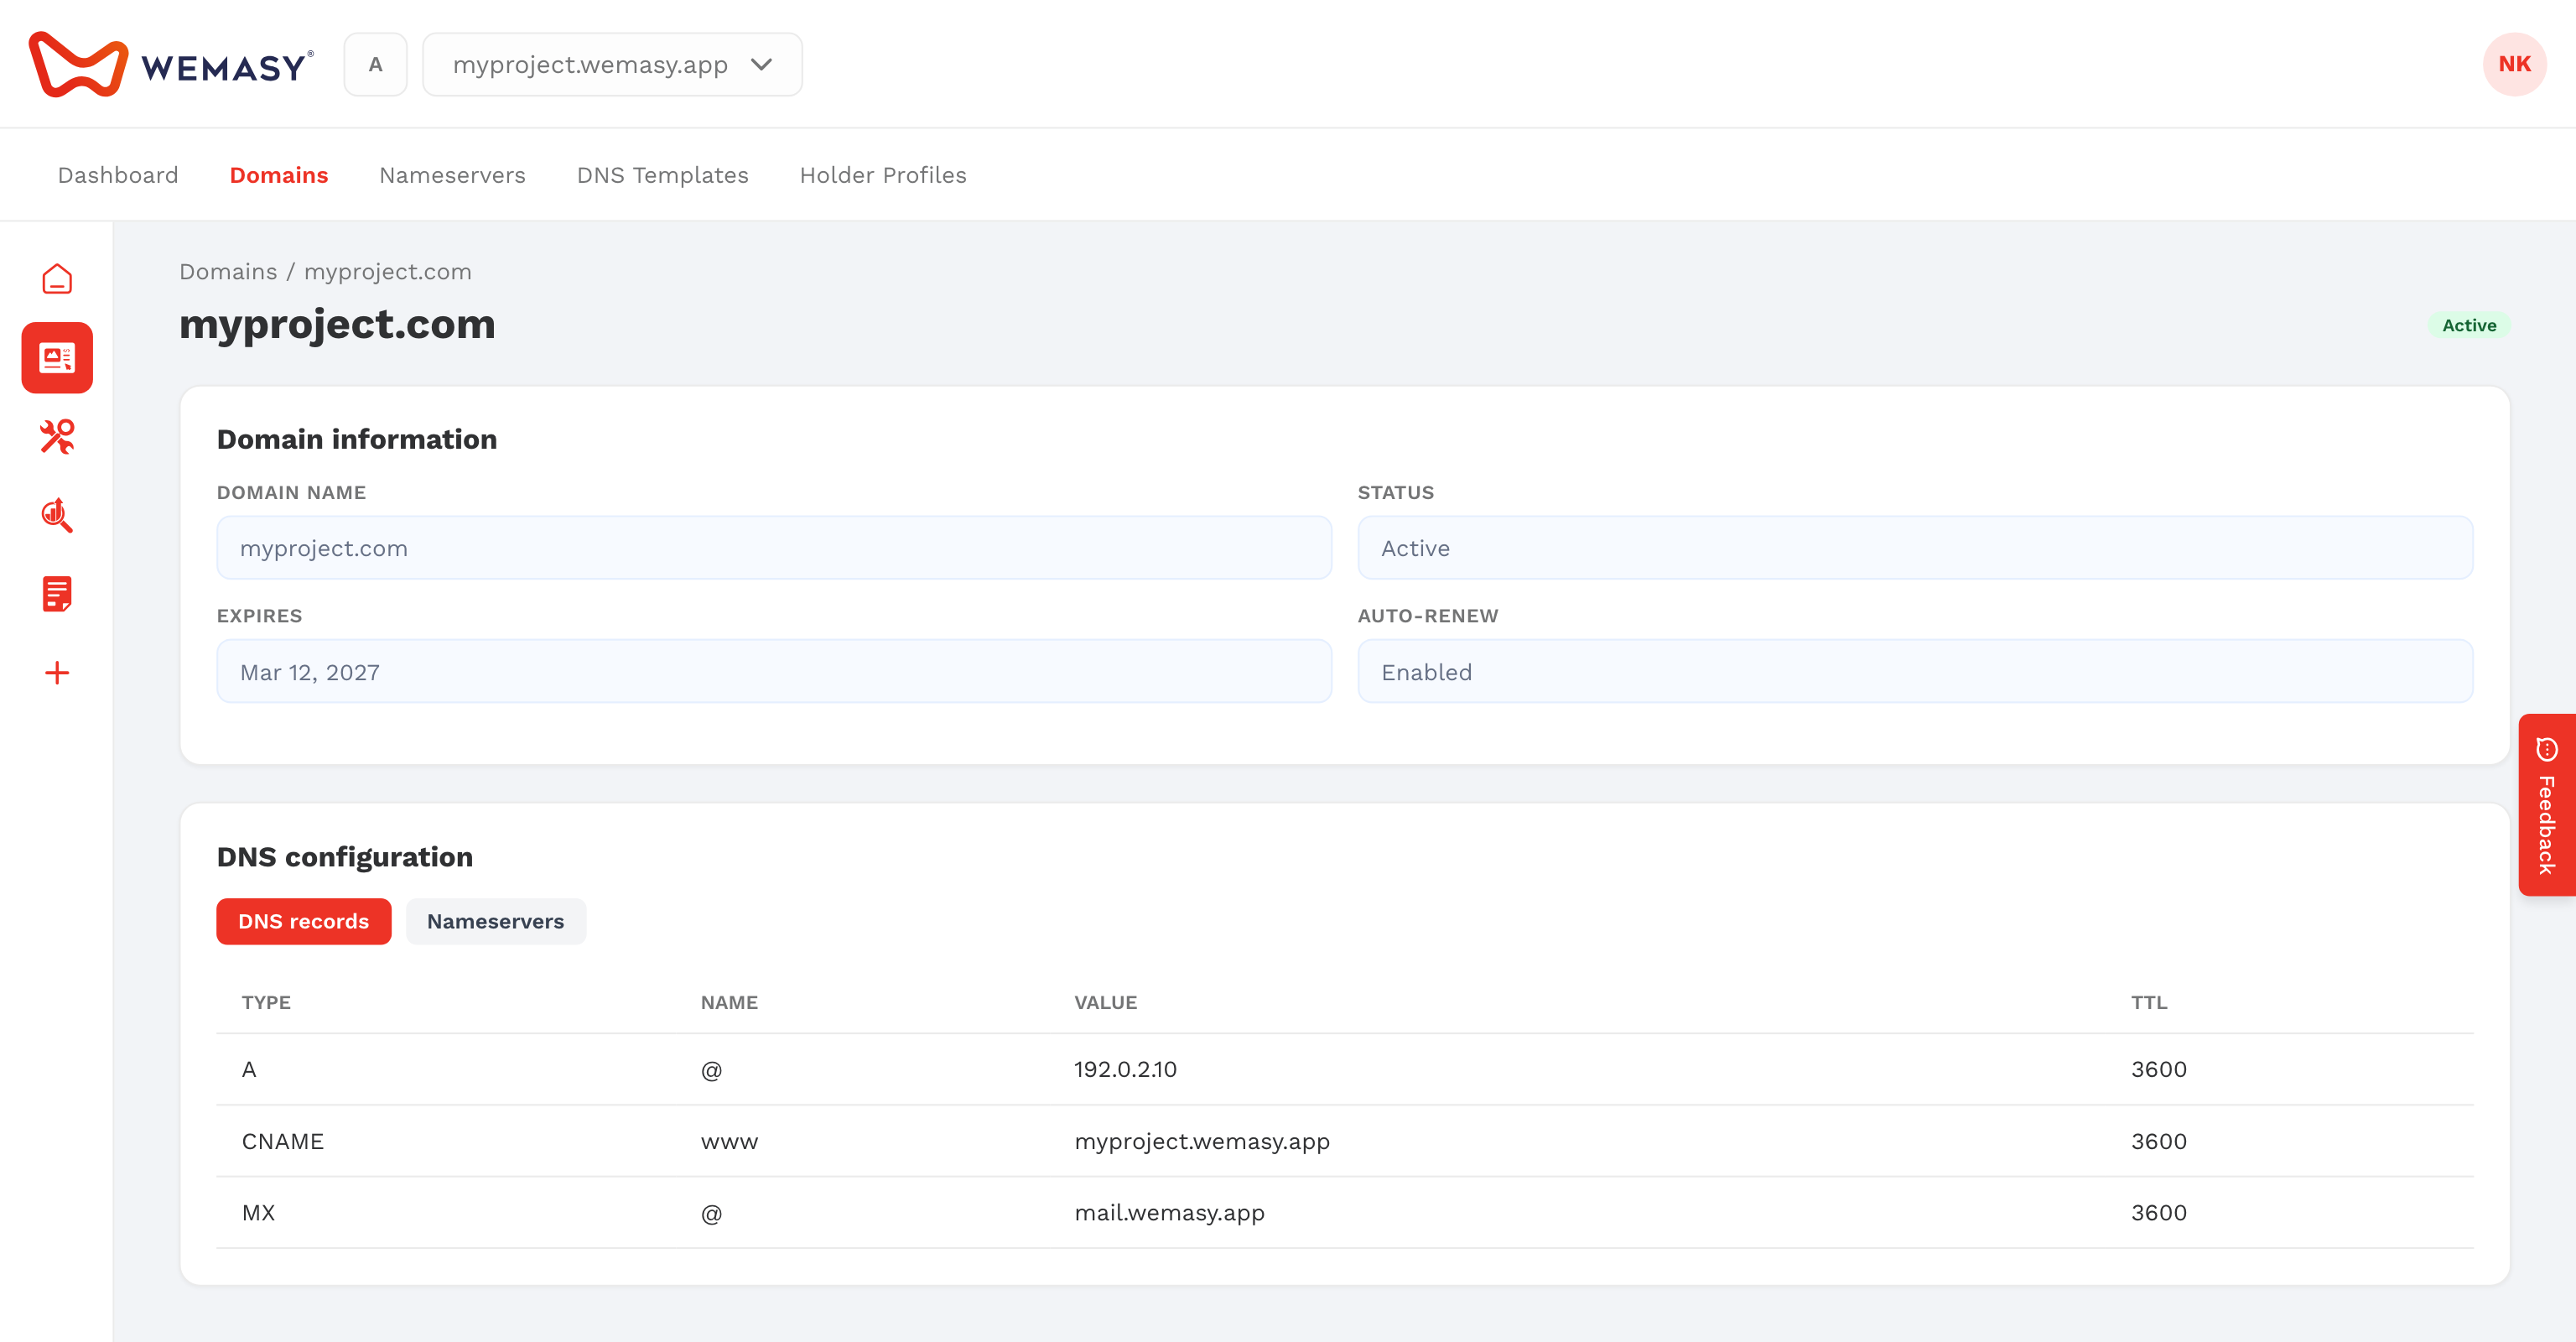Click the Domain information heading
2576x1342 pixels.
(x=357, y=439)
